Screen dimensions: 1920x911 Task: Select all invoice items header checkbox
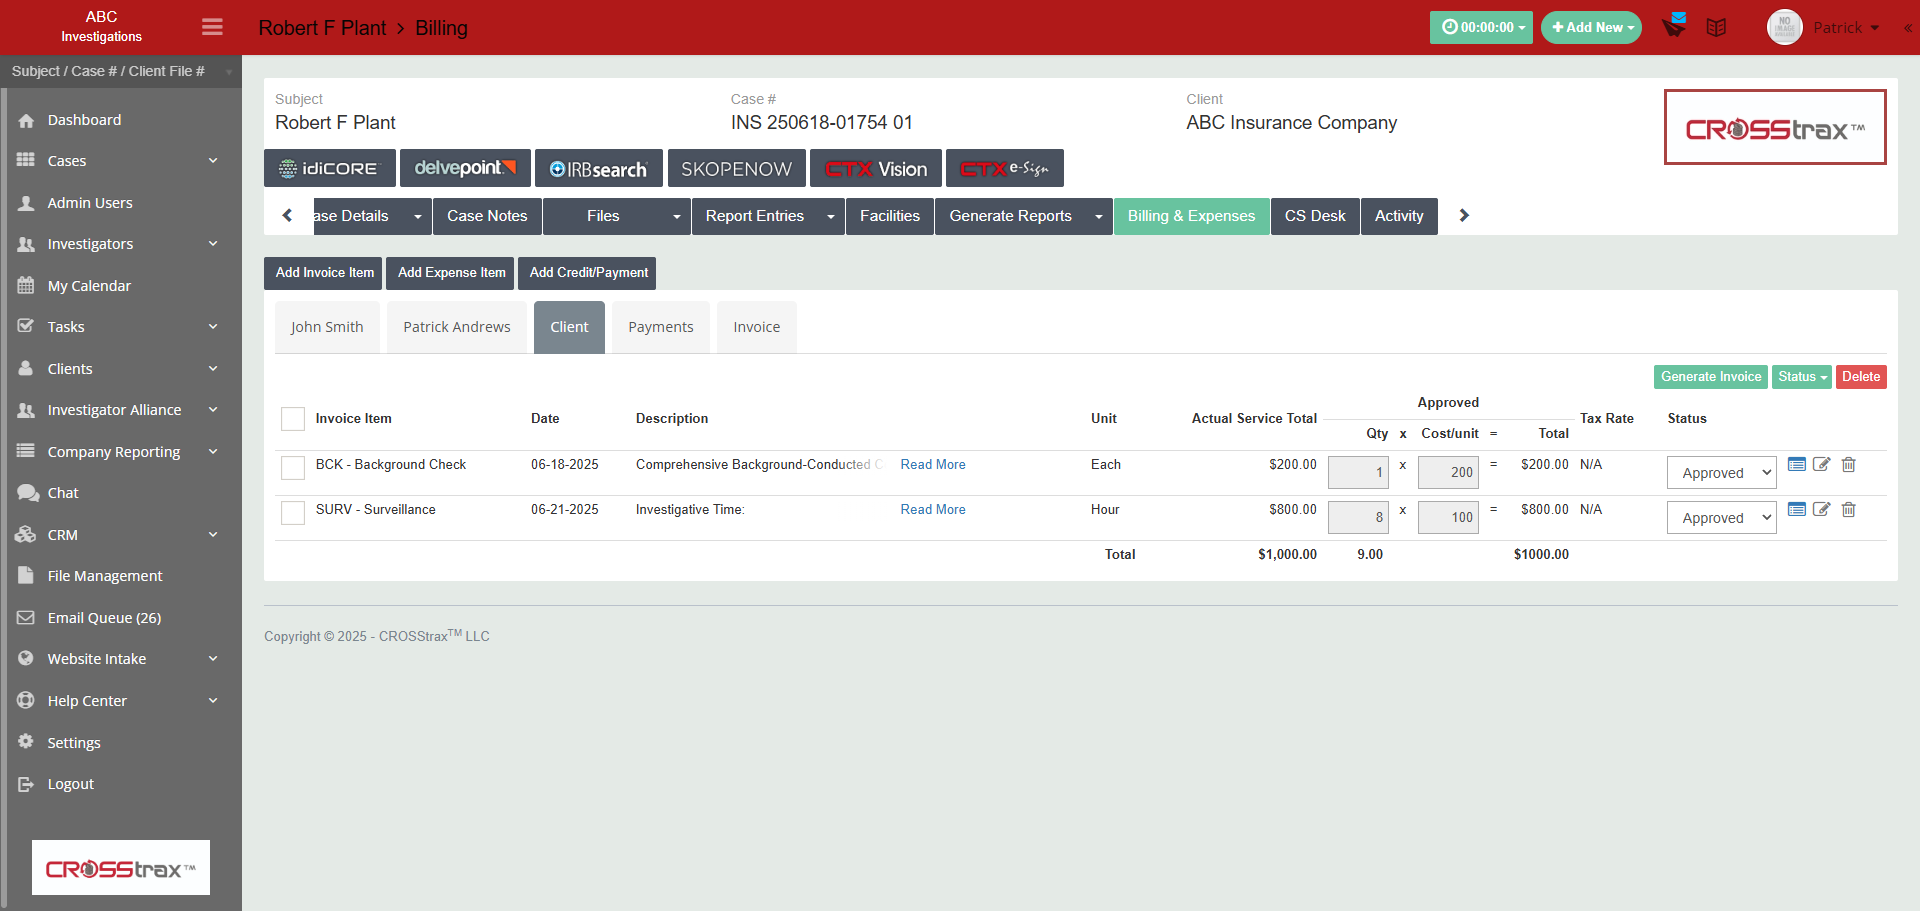click(x=293, y=419)
